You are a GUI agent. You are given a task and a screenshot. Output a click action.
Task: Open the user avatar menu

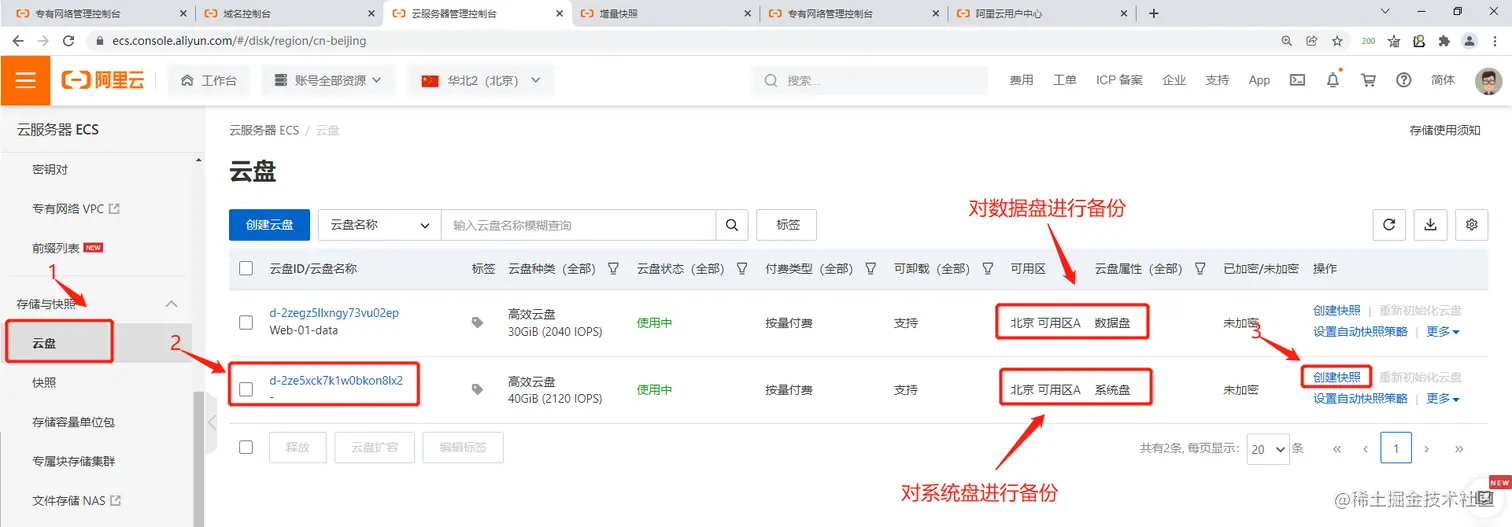click(1488, 81)
